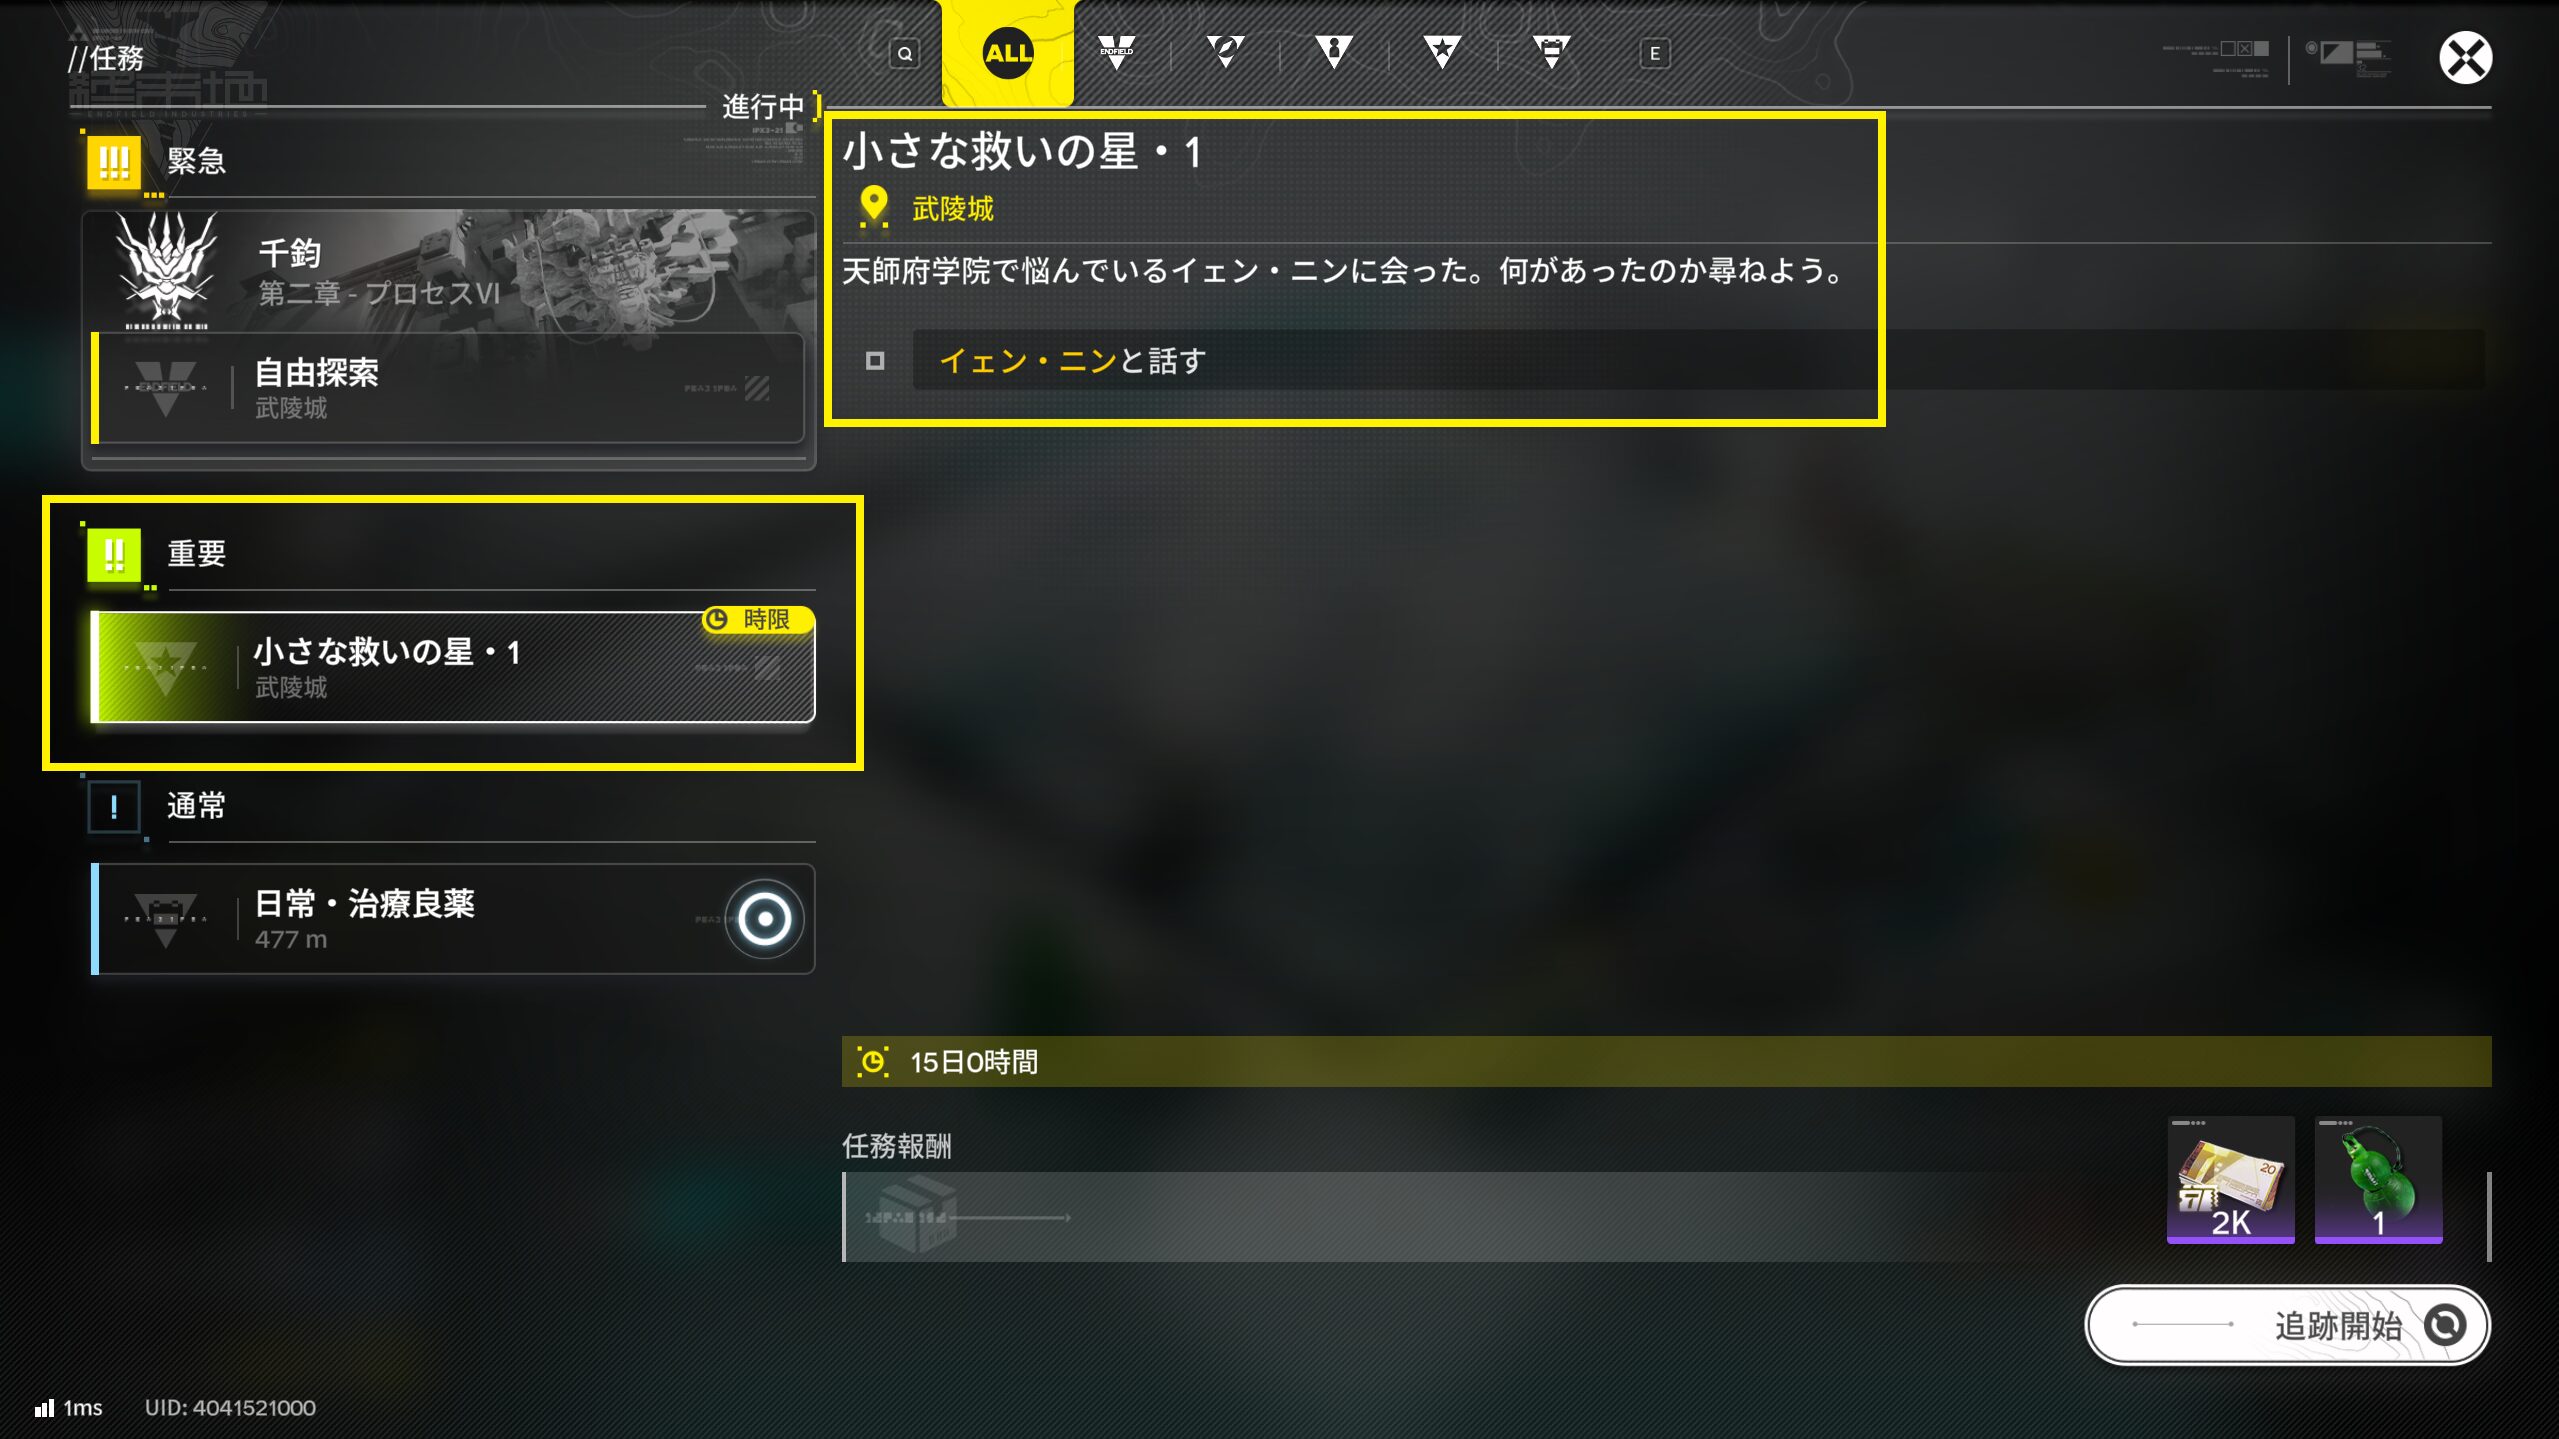The width and height of the screenshot is (2559, 1439).
Task: Select the 自由探索 mission entry
Action: click(448, 388)
